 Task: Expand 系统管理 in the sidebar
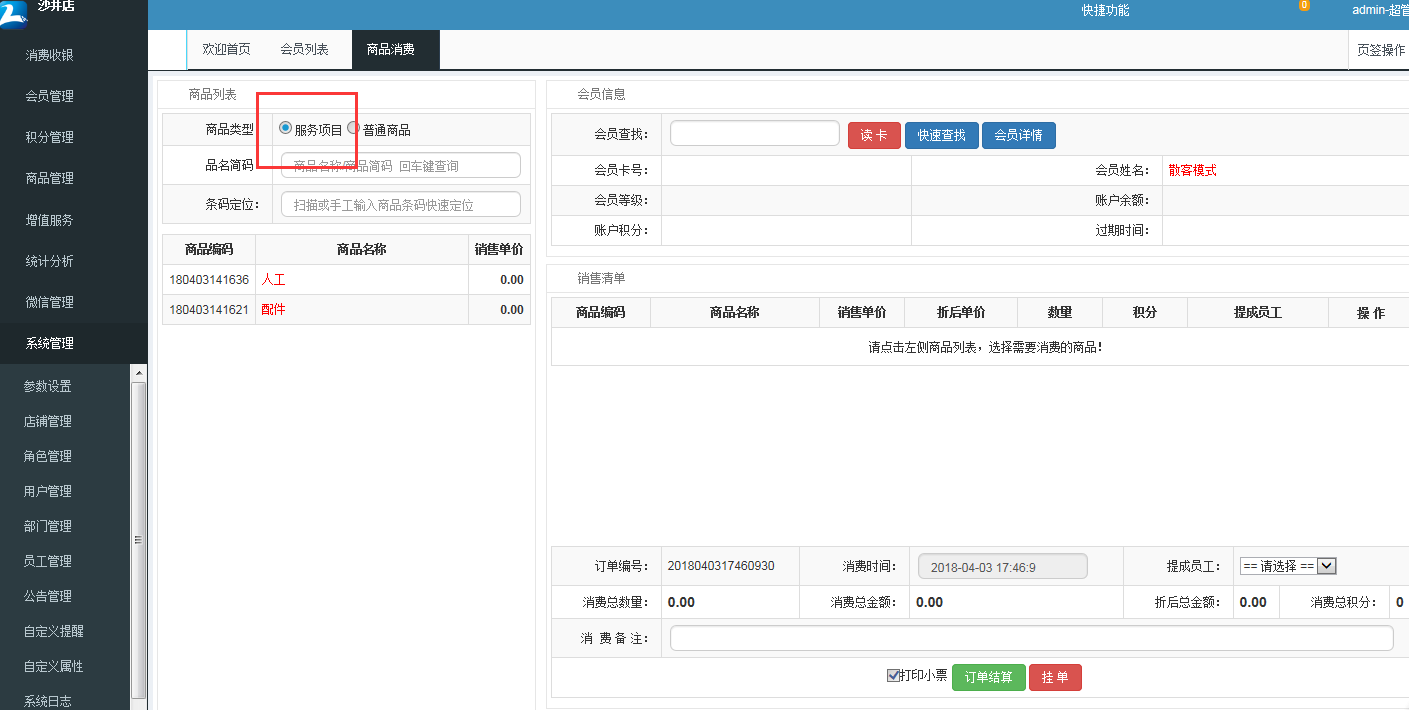point(50,343)
